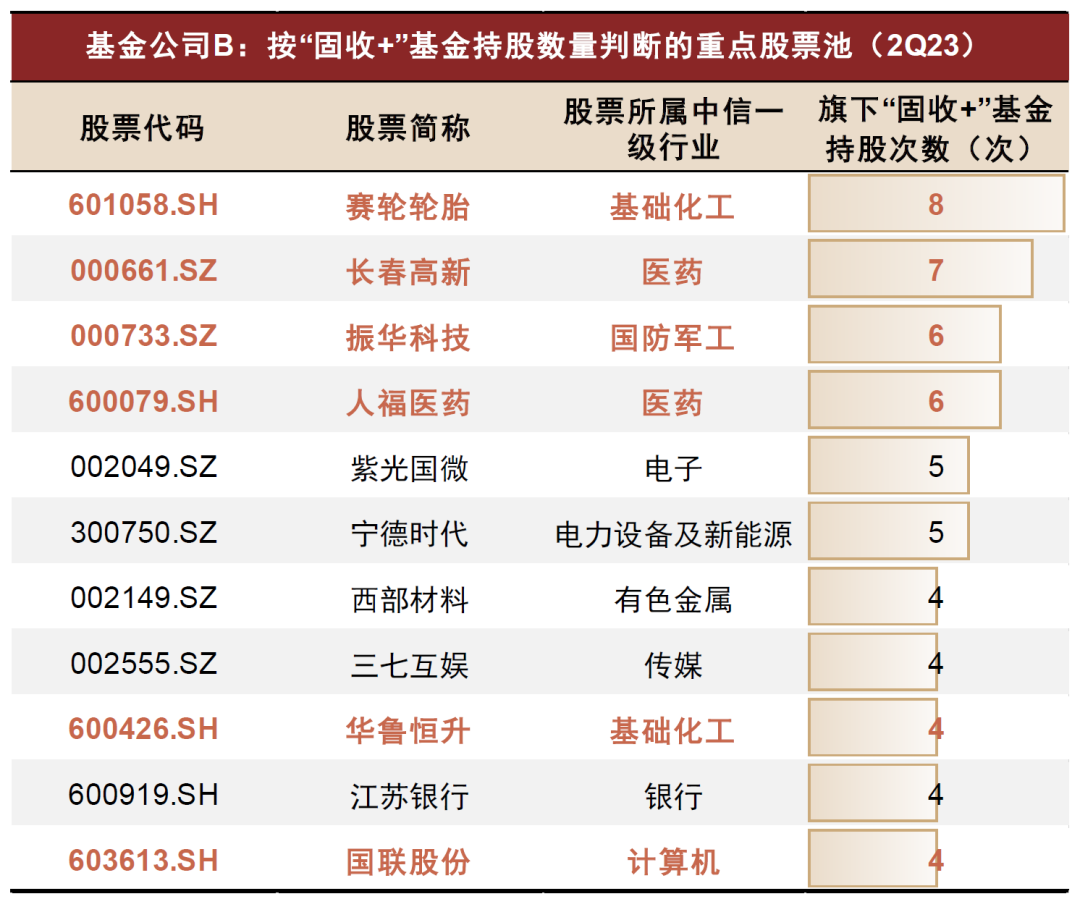Click 基础化工 in the 赛轮轮胎 row

pyautogui.click(x=672, y=206)
